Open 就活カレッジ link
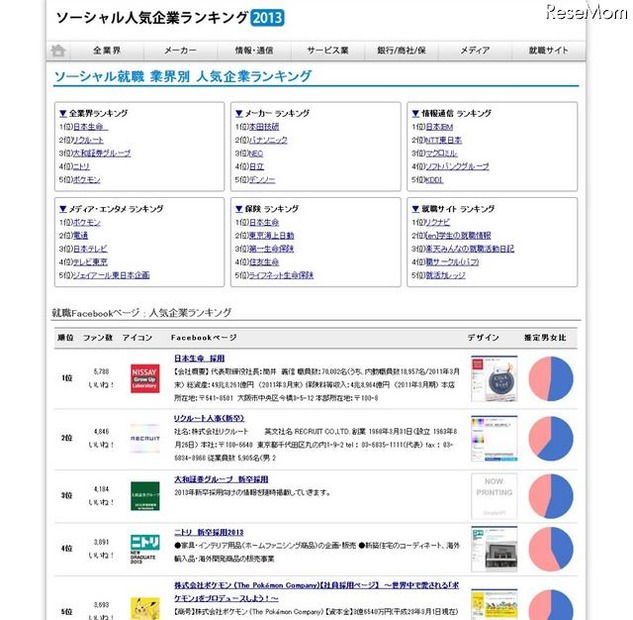The height and width of the screenshot is (620, 633). pos(445,275)
